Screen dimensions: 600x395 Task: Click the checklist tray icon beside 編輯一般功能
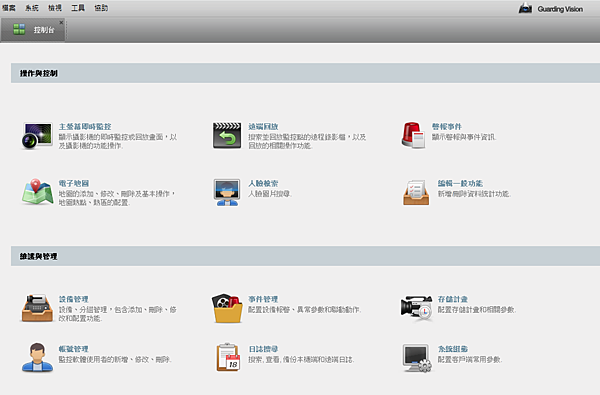tap(416, 193)
